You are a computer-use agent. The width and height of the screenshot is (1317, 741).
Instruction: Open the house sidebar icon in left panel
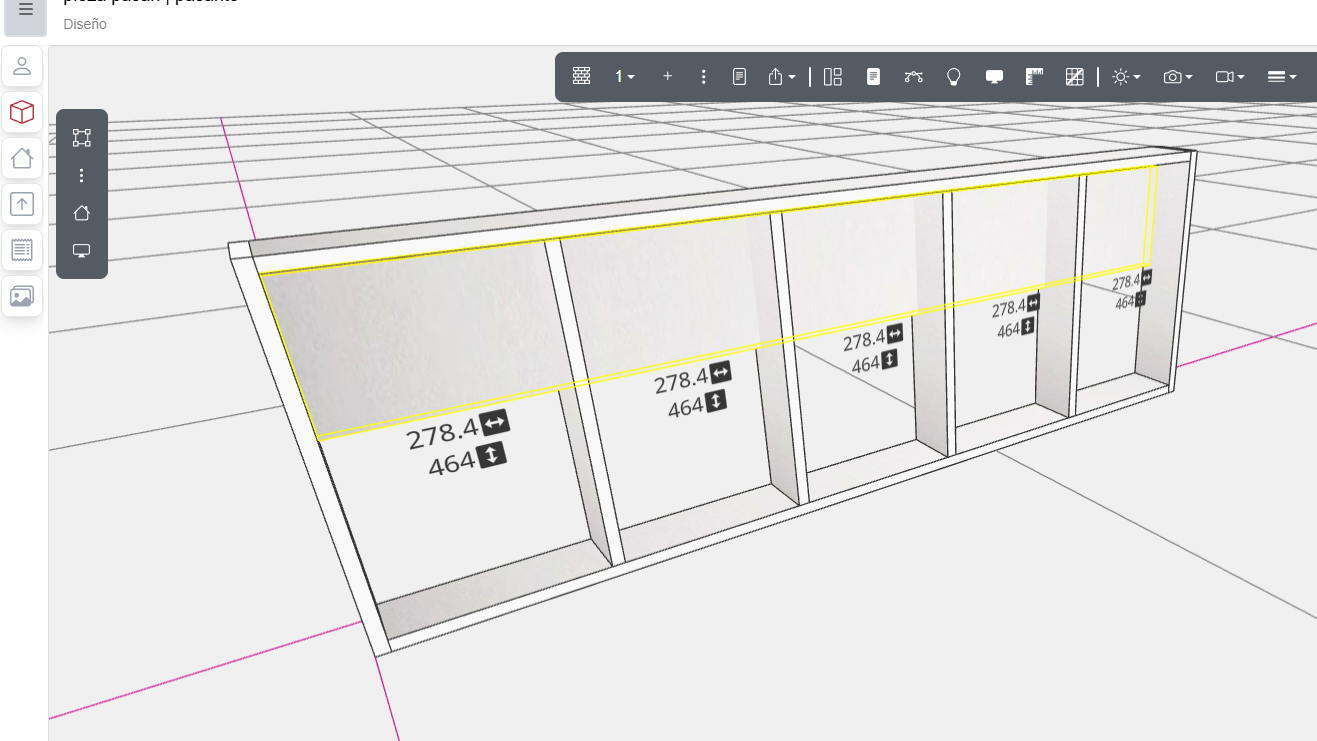point(22,158)
